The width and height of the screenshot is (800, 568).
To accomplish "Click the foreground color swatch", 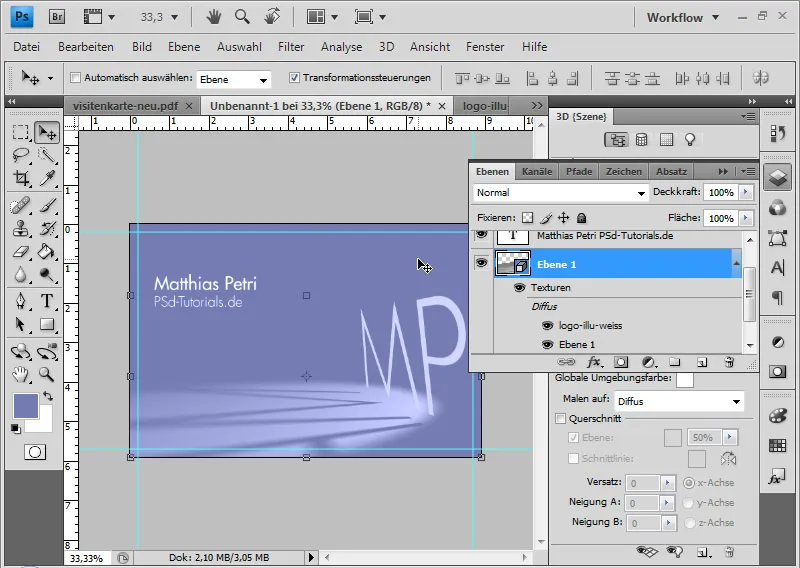I will [x=26, y=406].
